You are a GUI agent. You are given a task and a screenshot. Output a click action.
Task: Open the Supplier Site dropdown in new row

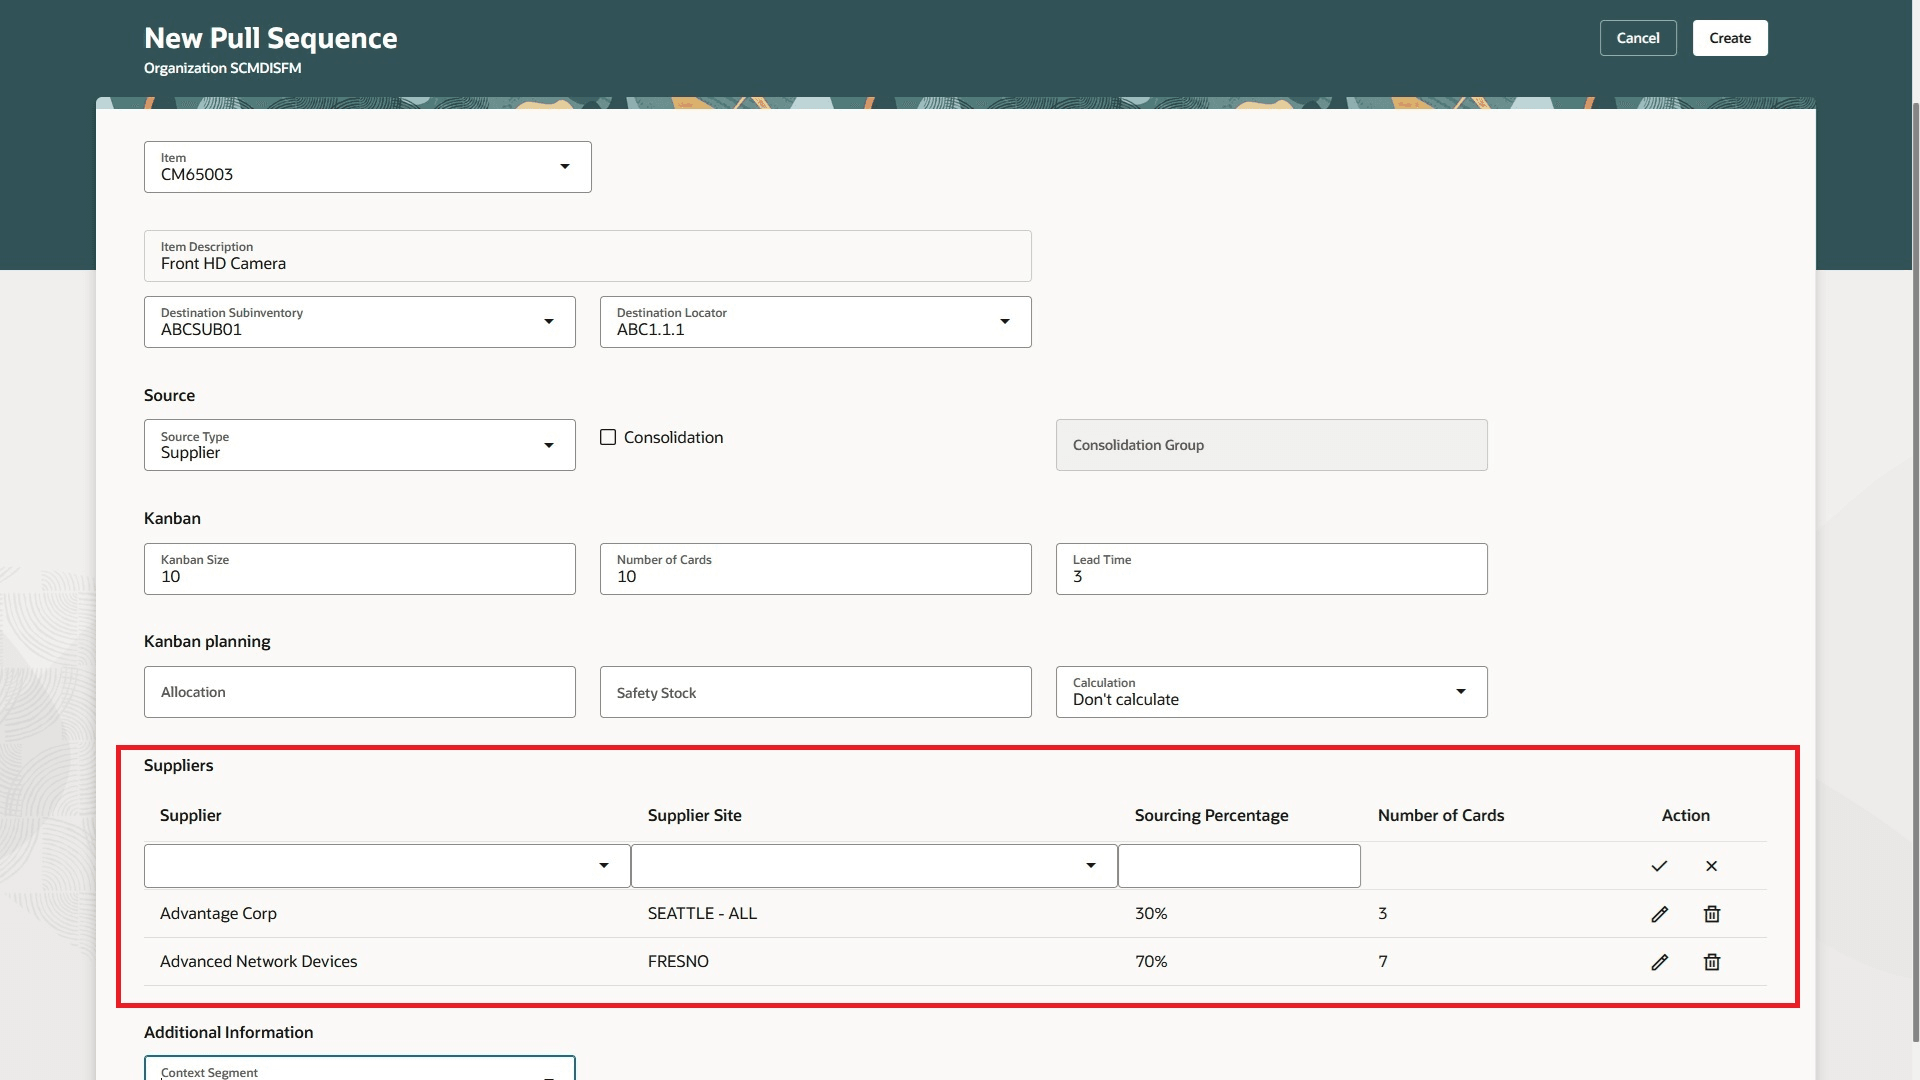tap(1091, 866)
